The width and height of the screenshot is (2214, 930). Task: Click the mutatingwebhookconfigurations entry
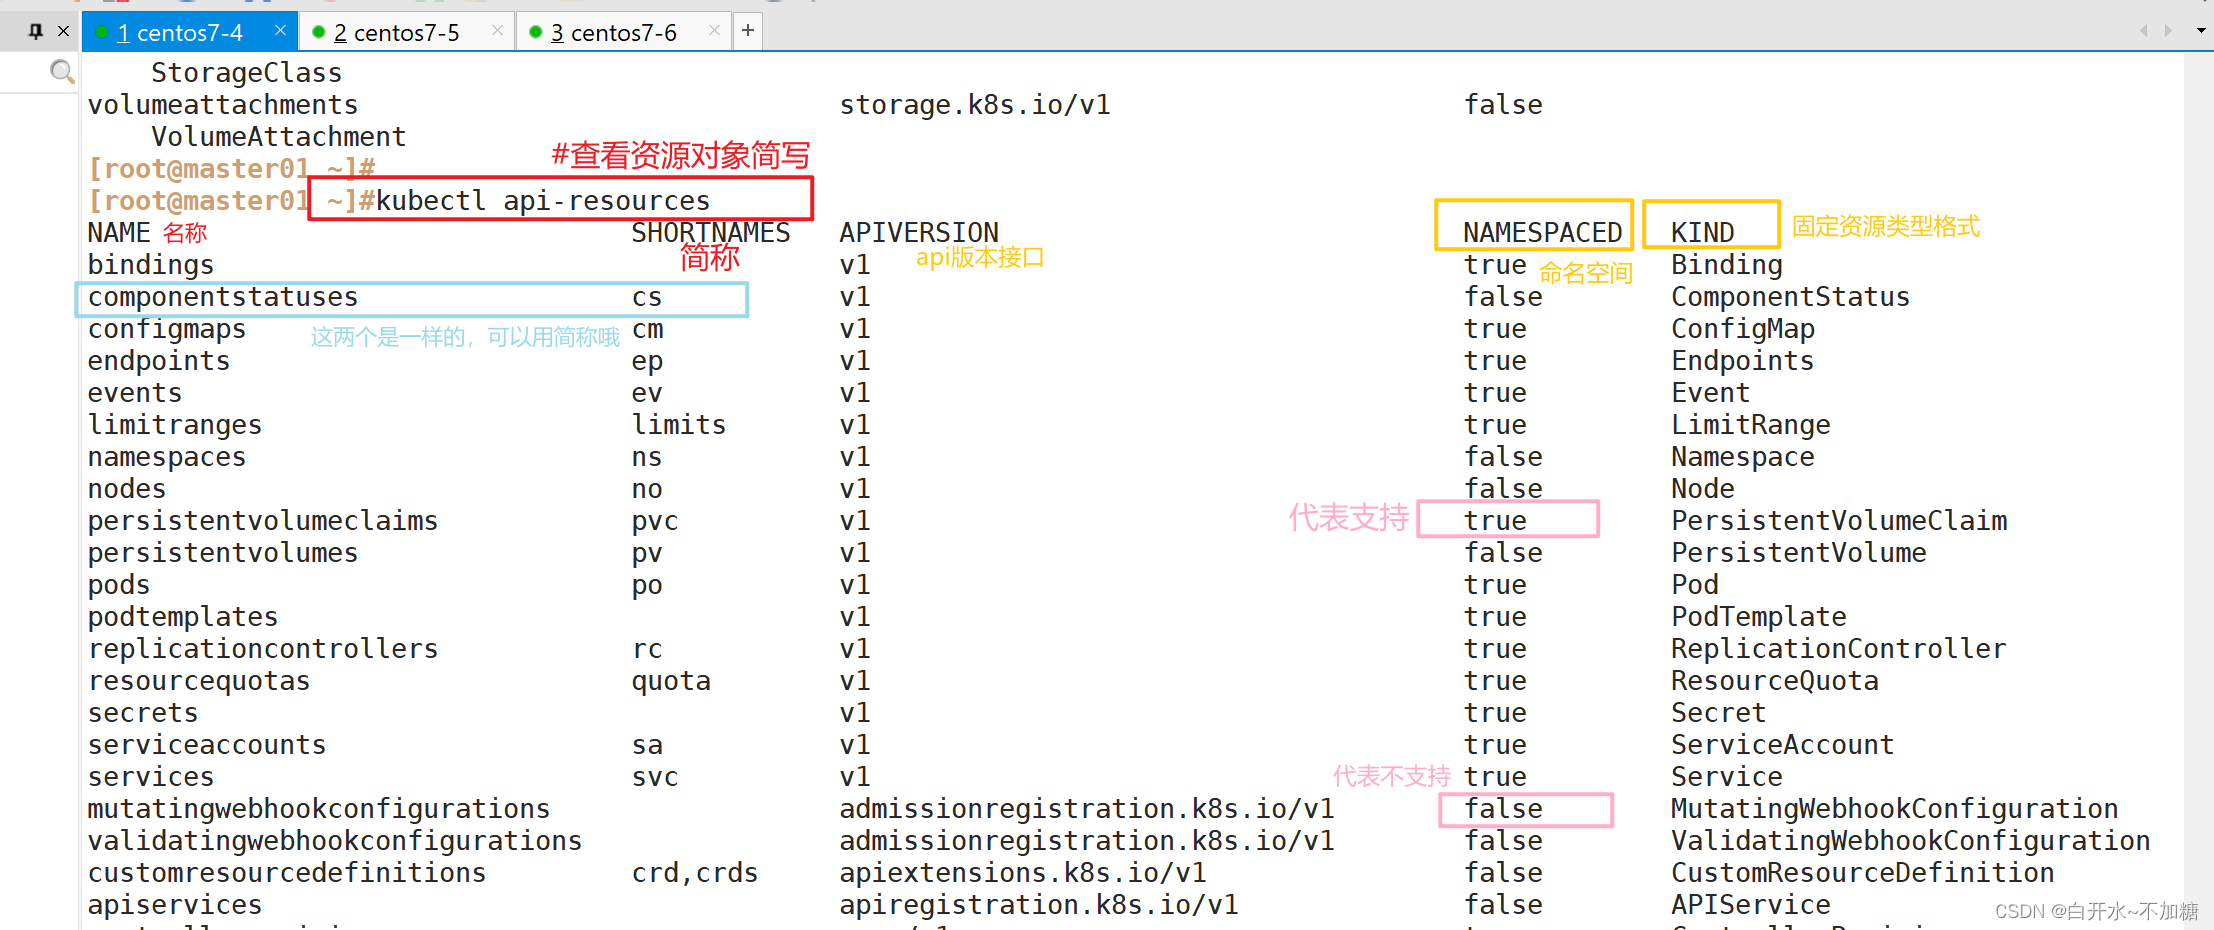pos(319,809)
